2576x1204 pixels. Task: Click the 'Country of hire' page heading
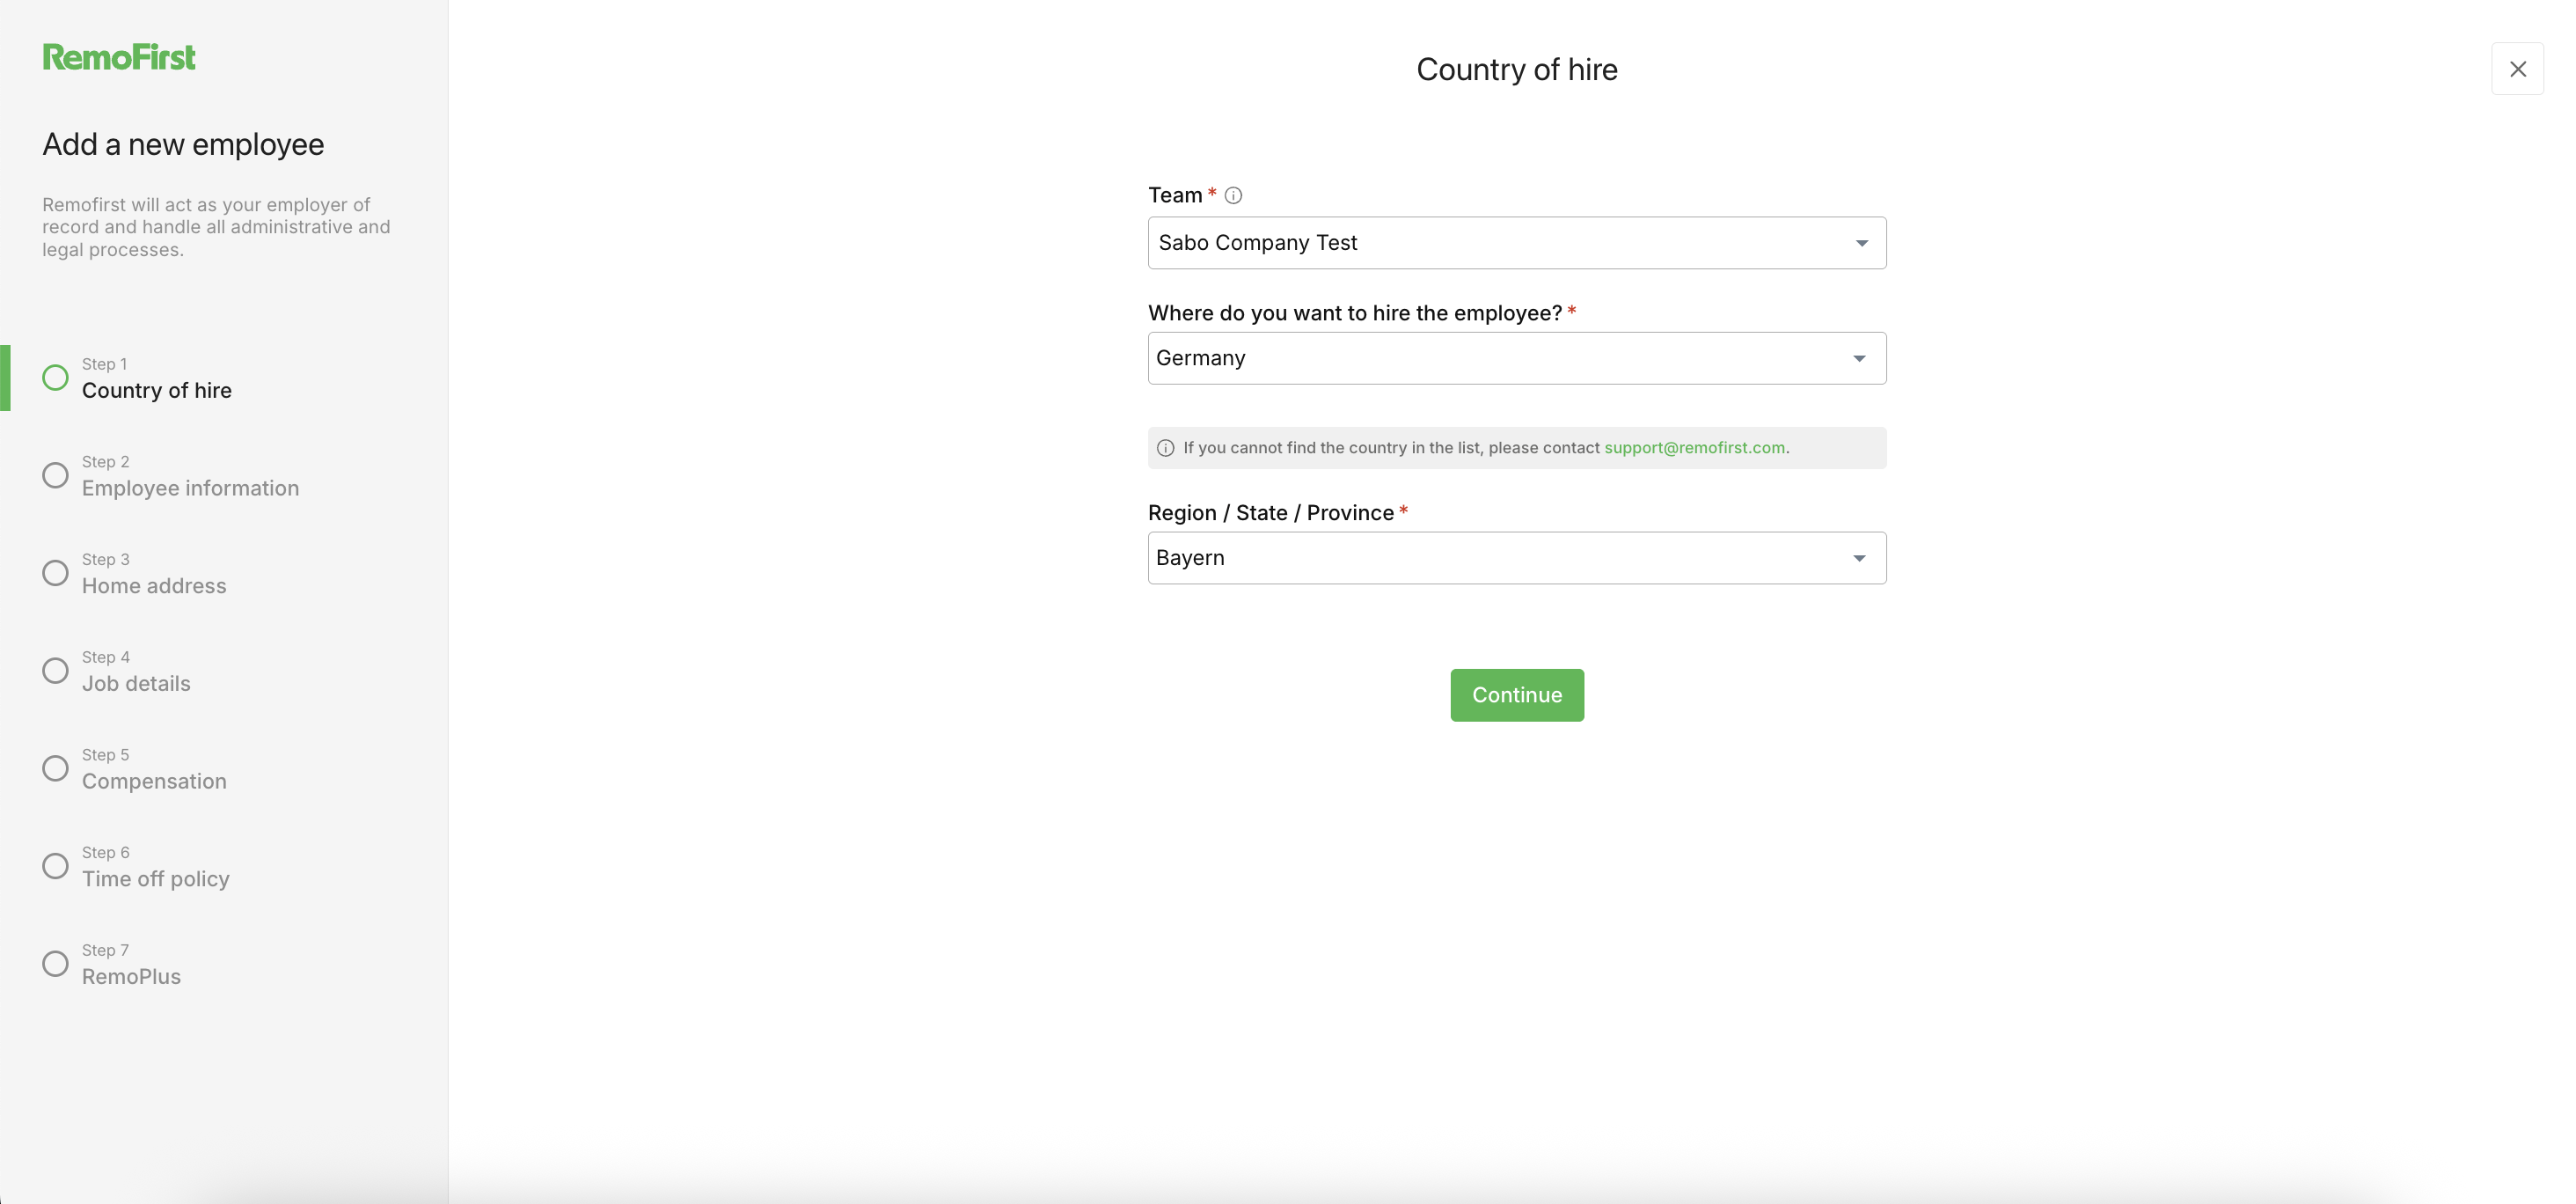pos(1516,70)
